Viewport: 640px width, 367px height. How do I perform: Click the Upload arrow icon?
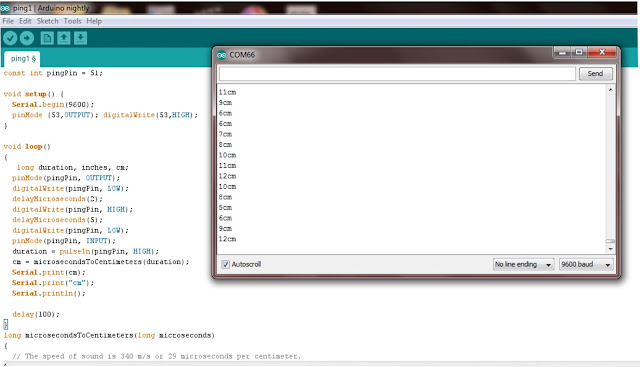[27, 38]
